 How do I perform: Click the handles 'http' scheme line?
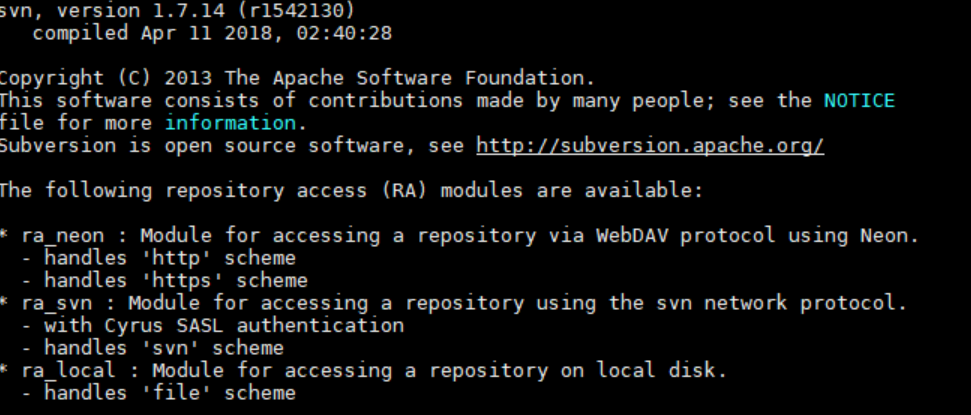point(159,258)
